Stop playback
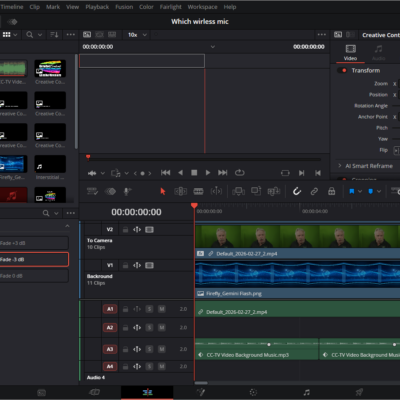400x400 pixels. 194,173
